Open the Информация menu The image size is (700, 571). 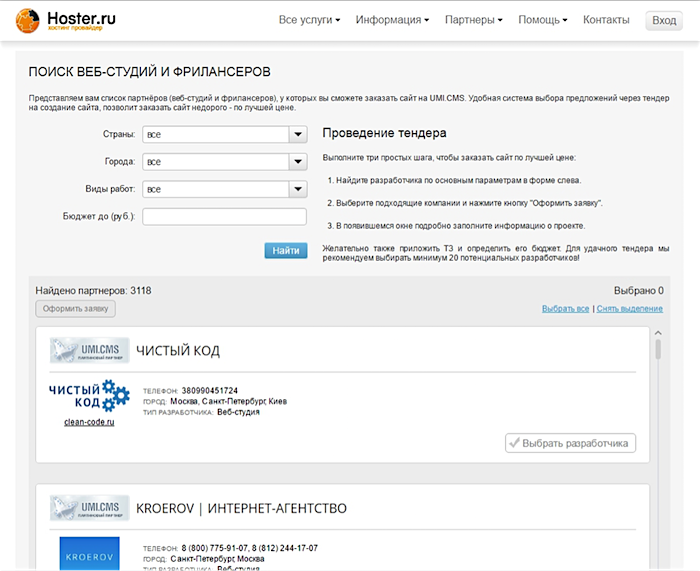click(392, 20)
